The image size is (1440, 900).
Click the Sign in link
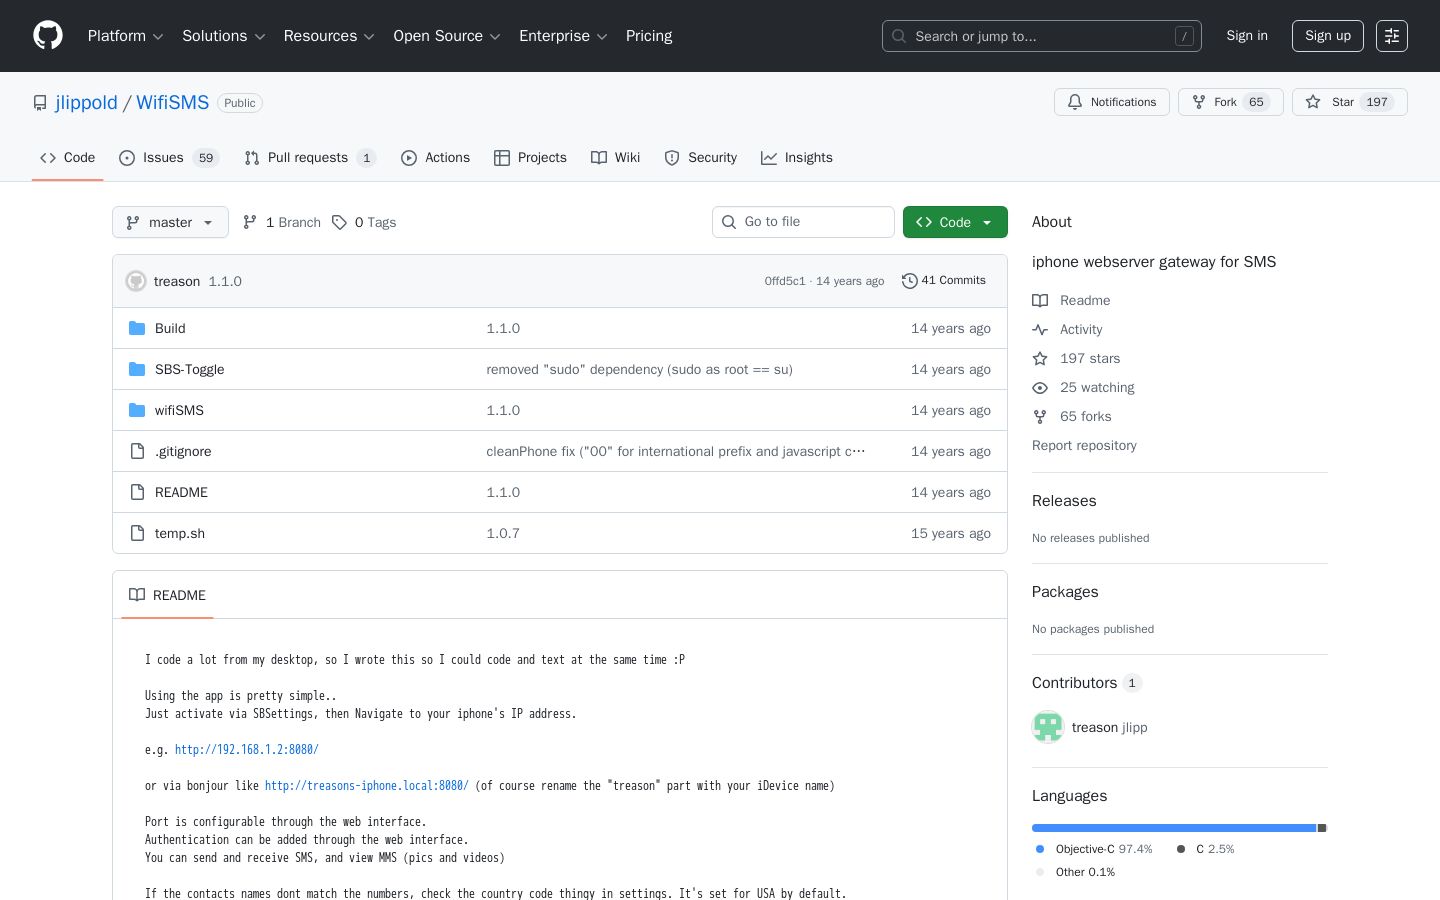(x=1247, y=36)
